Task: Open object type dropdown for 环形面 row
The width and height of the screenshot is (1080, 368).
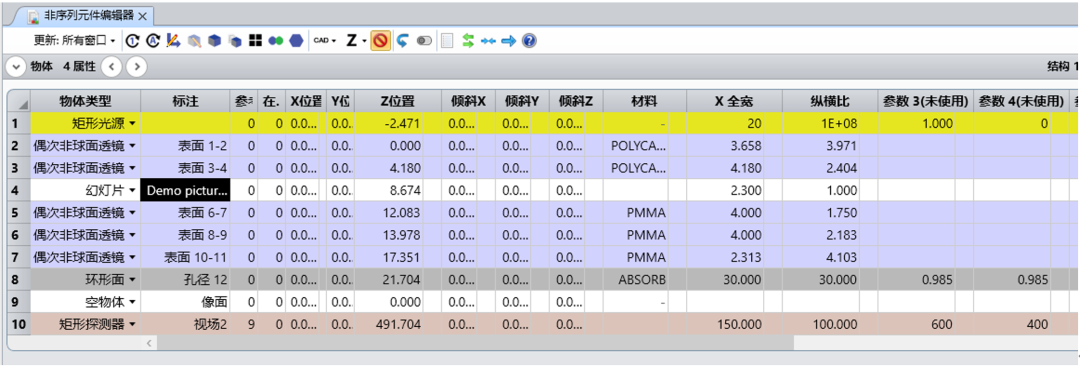Action: [x=132, y=279]
